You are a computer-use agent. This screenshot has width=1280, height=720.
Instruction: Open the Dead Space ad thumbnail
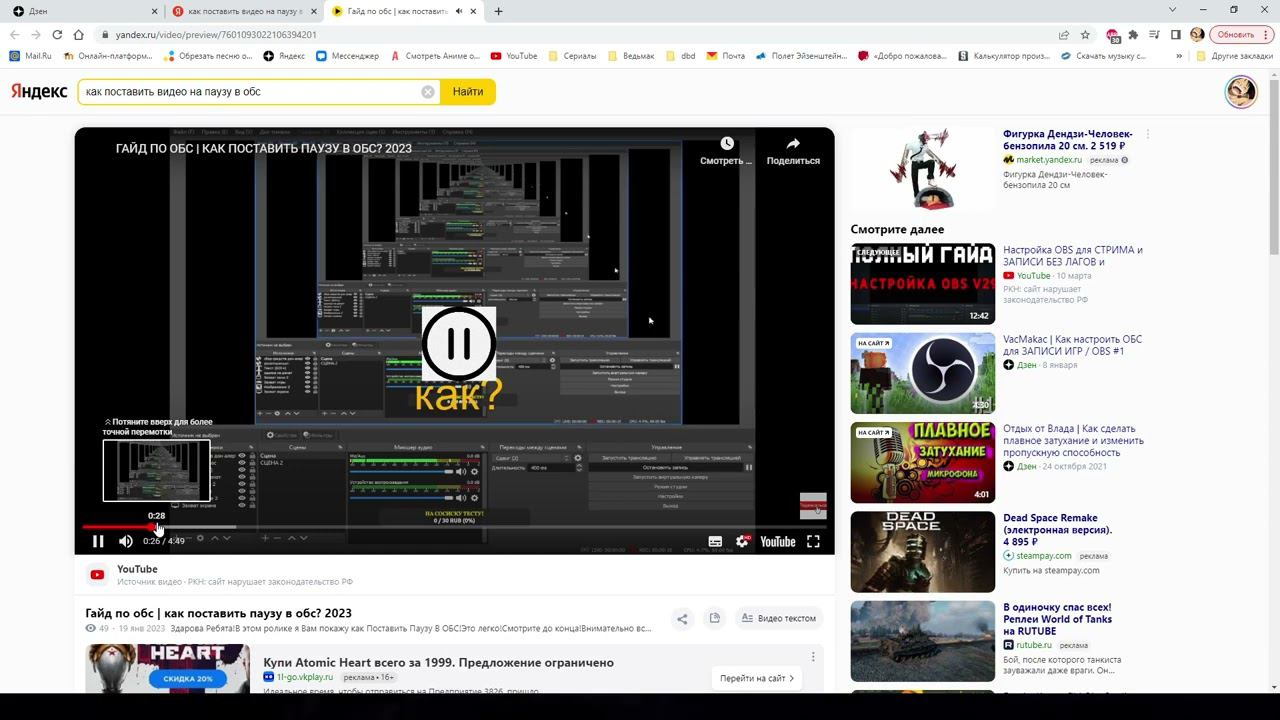coord(923,552)
